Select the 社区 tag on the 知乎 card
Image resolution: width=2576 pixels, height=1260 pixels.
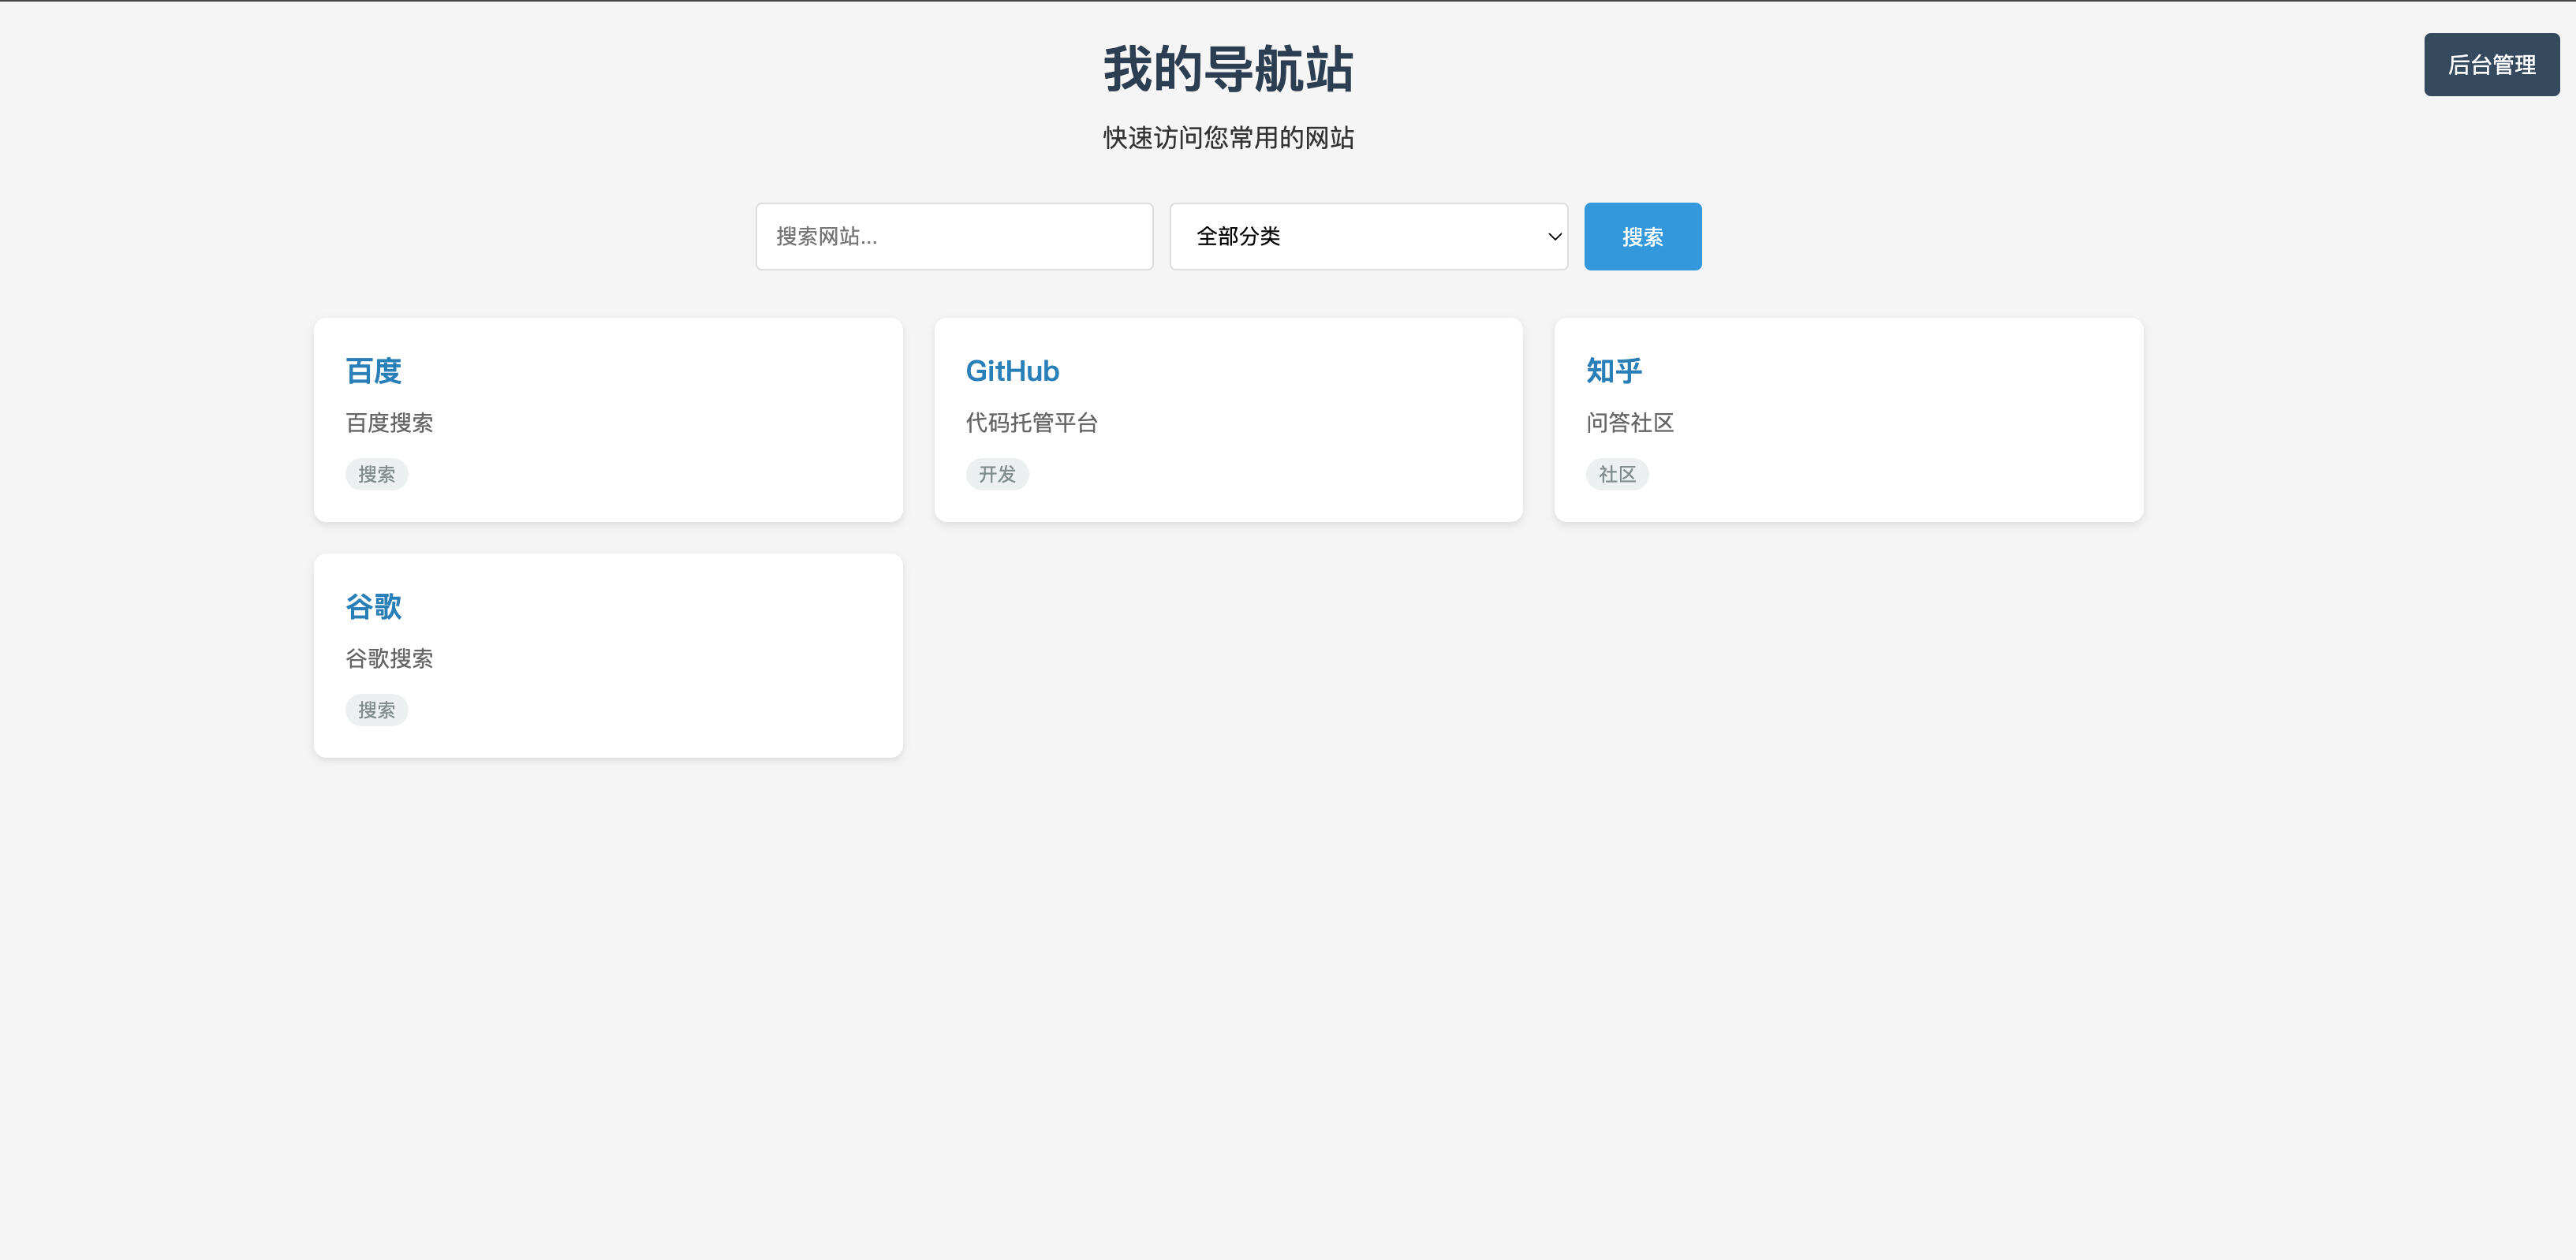click(x=1617, y=473)
